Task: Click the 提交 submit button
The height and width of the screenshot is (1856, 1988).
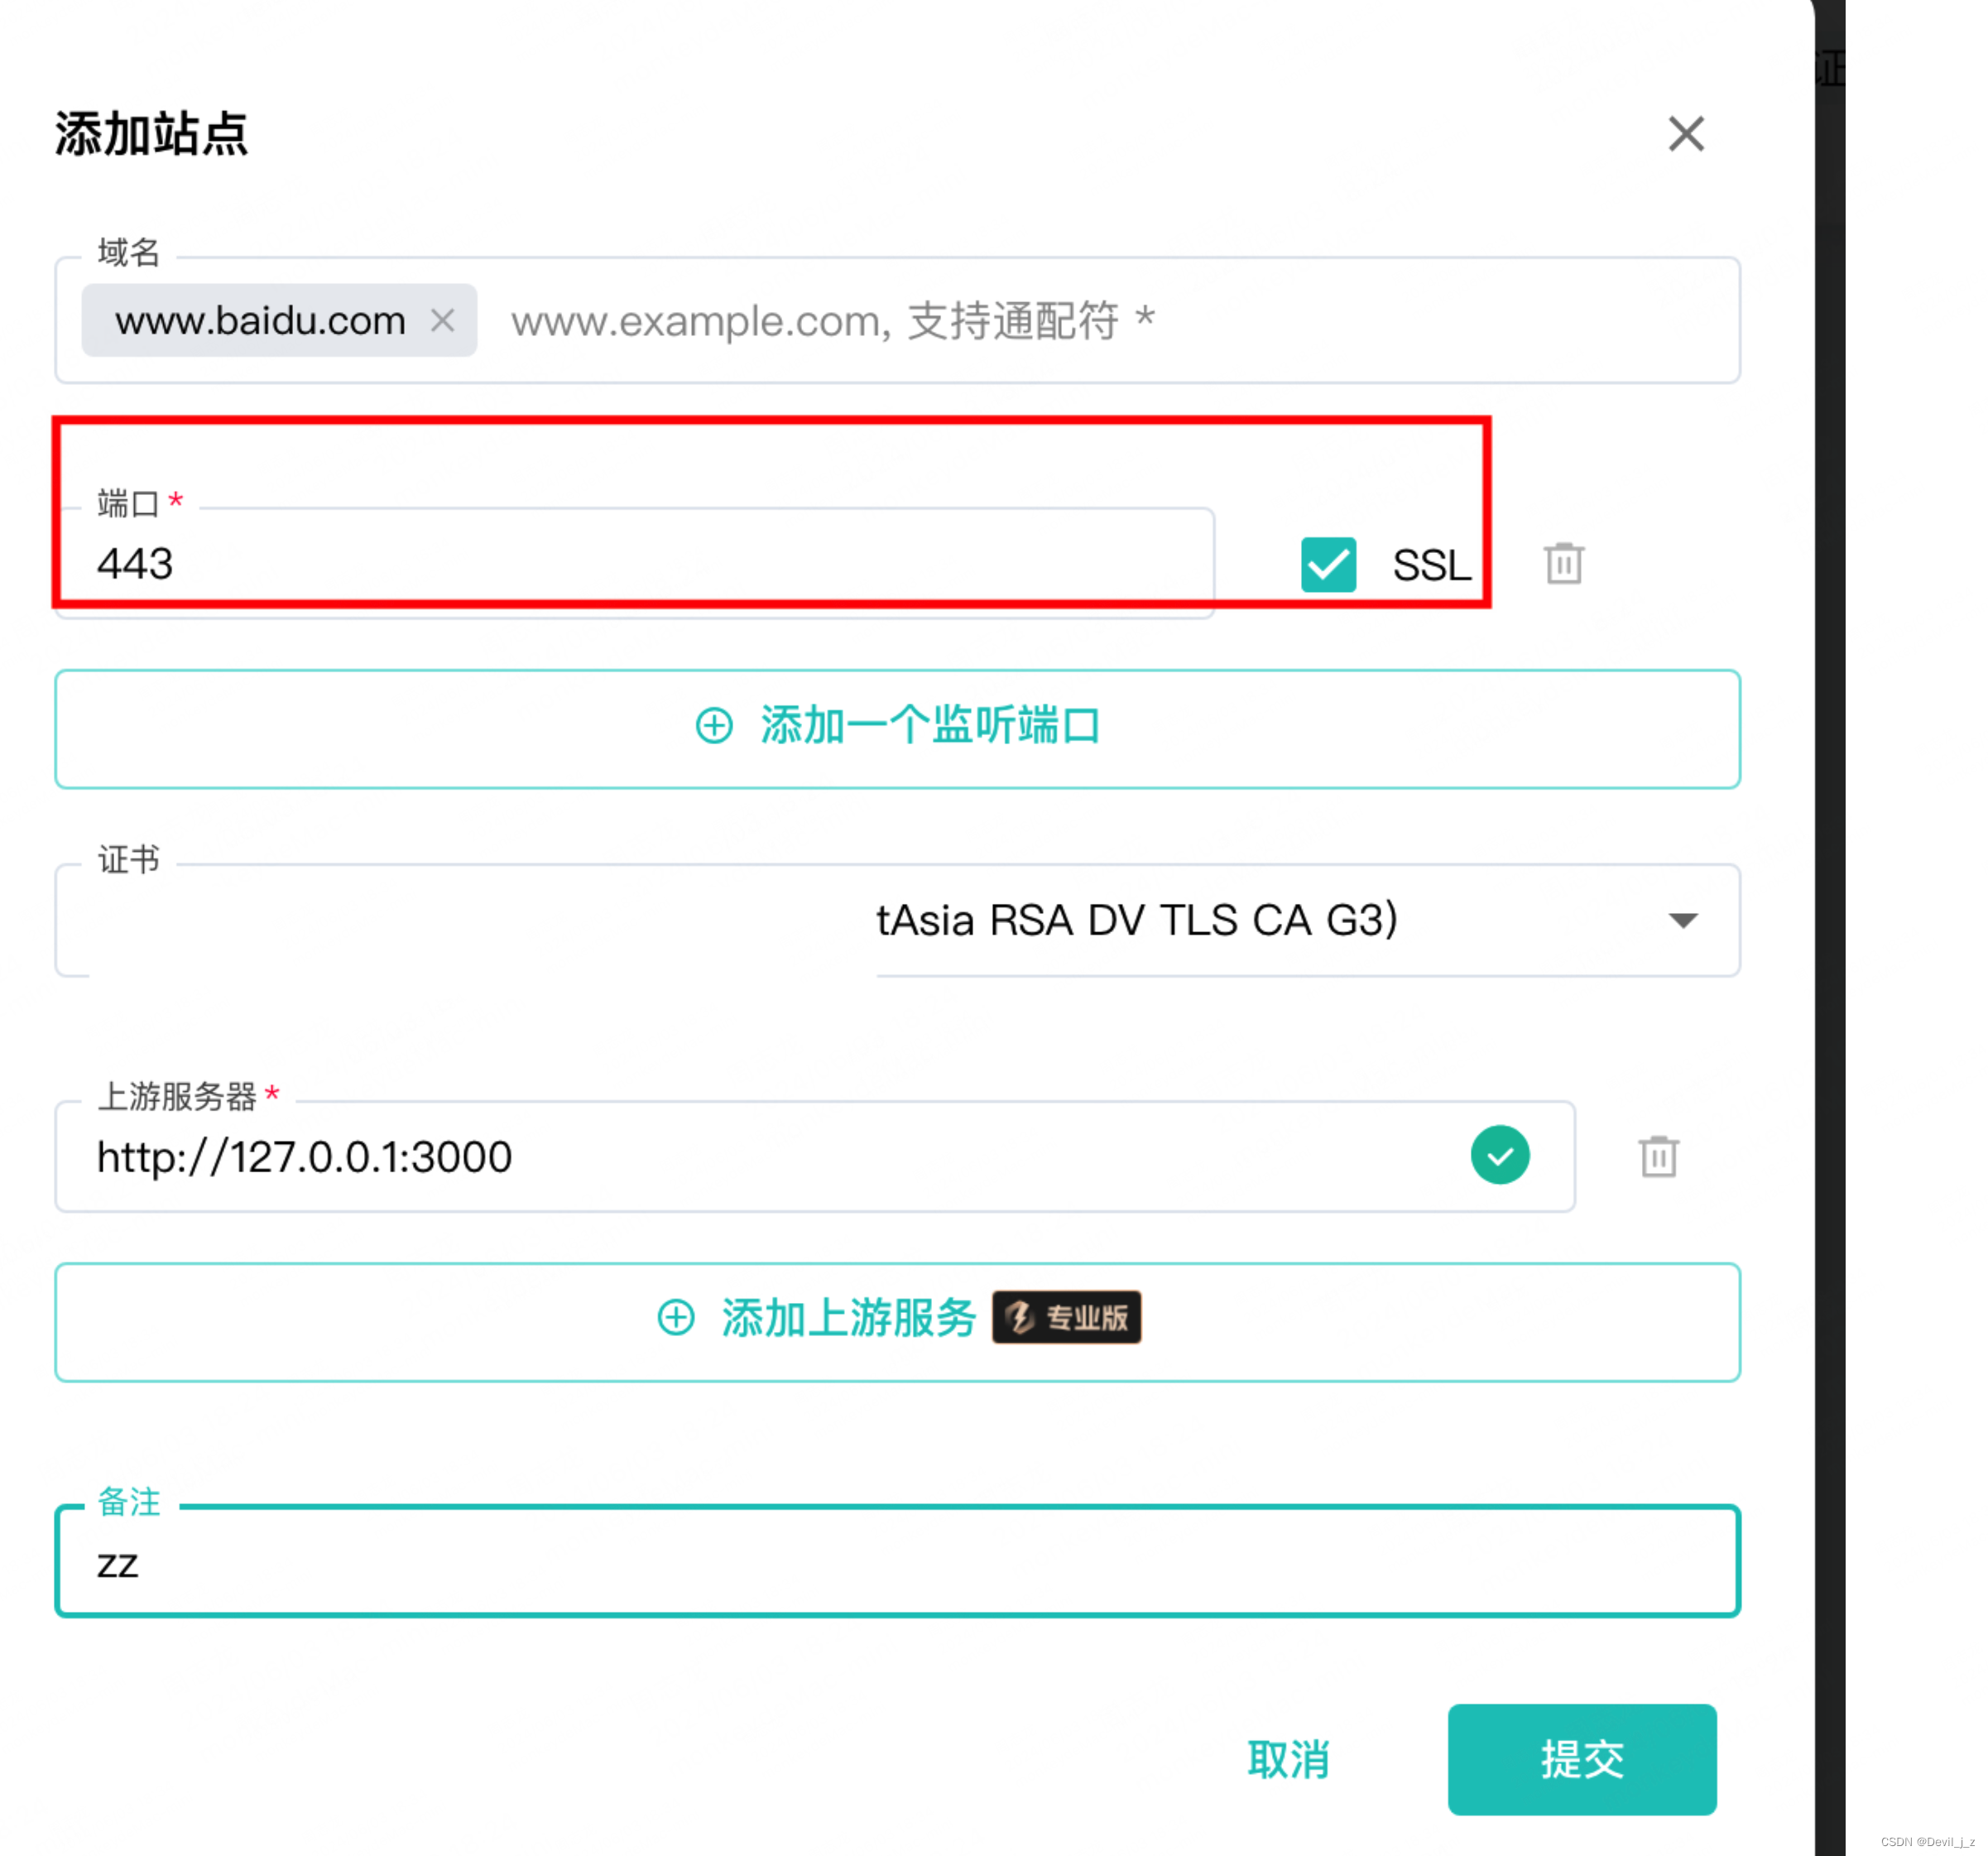Action: [1582, 1760]
